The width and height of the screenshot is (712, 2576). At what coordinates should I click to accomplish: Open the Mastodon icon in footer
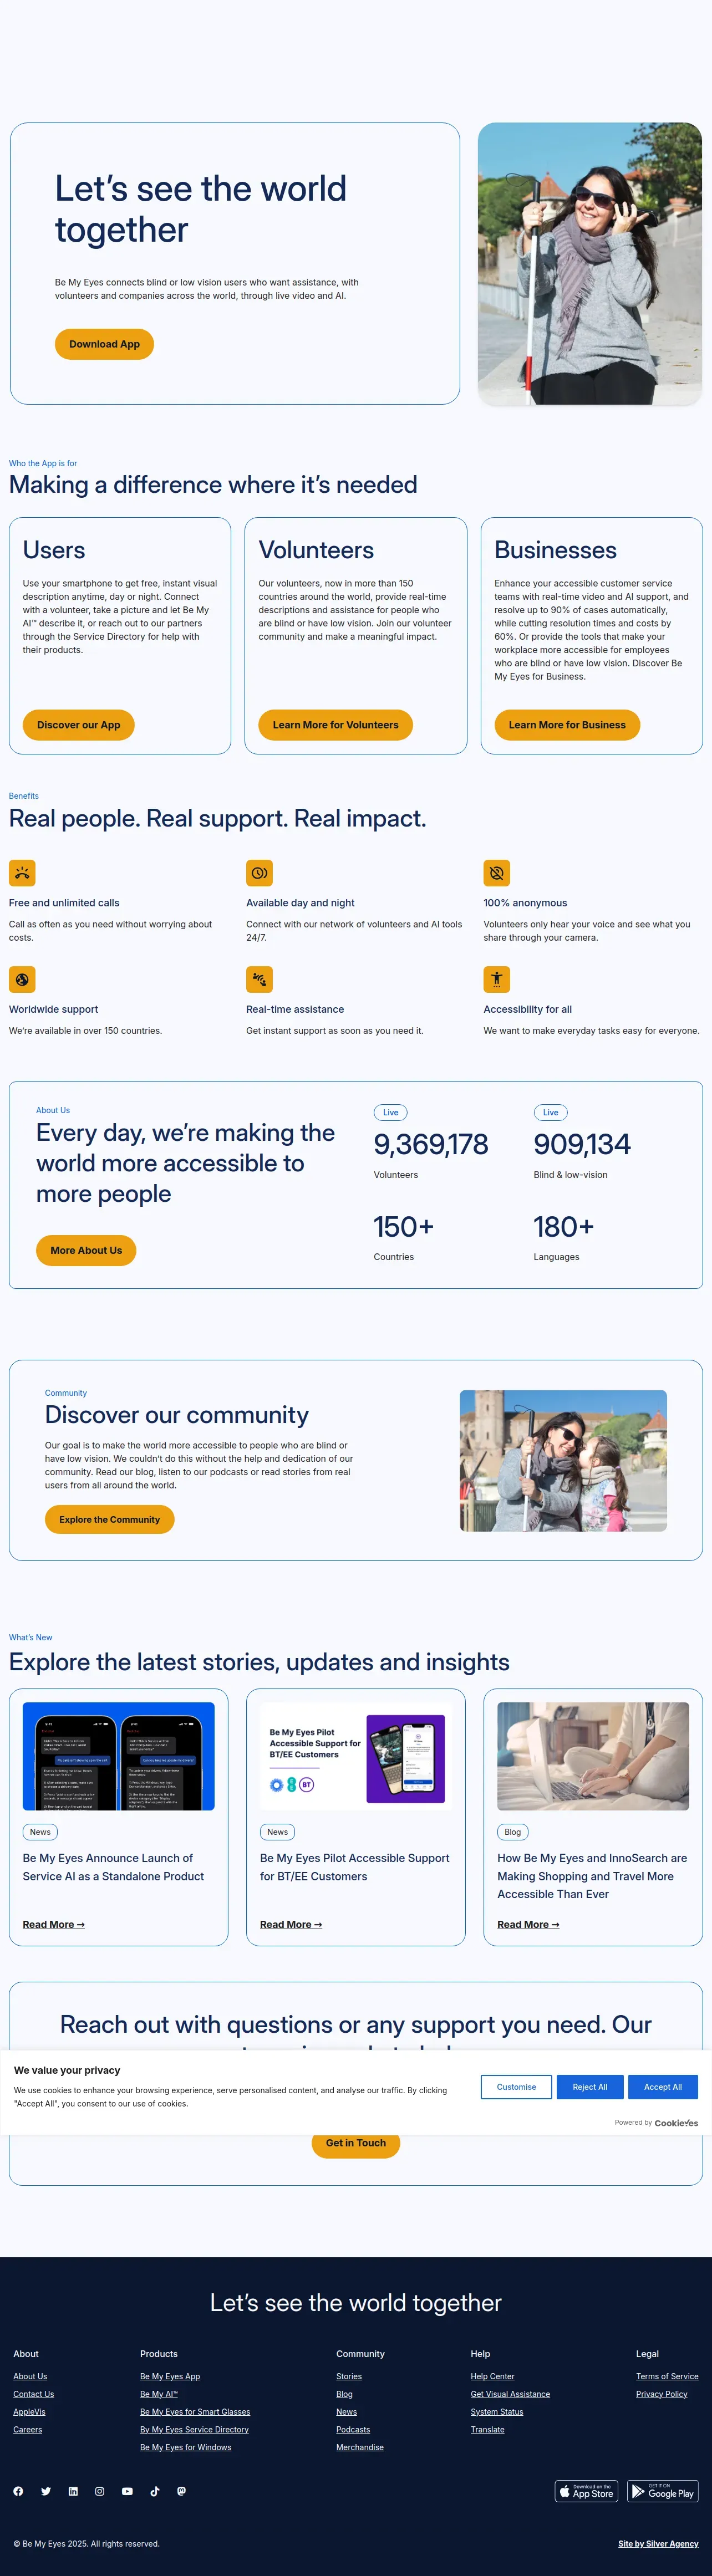click(x=181, y=2491)
